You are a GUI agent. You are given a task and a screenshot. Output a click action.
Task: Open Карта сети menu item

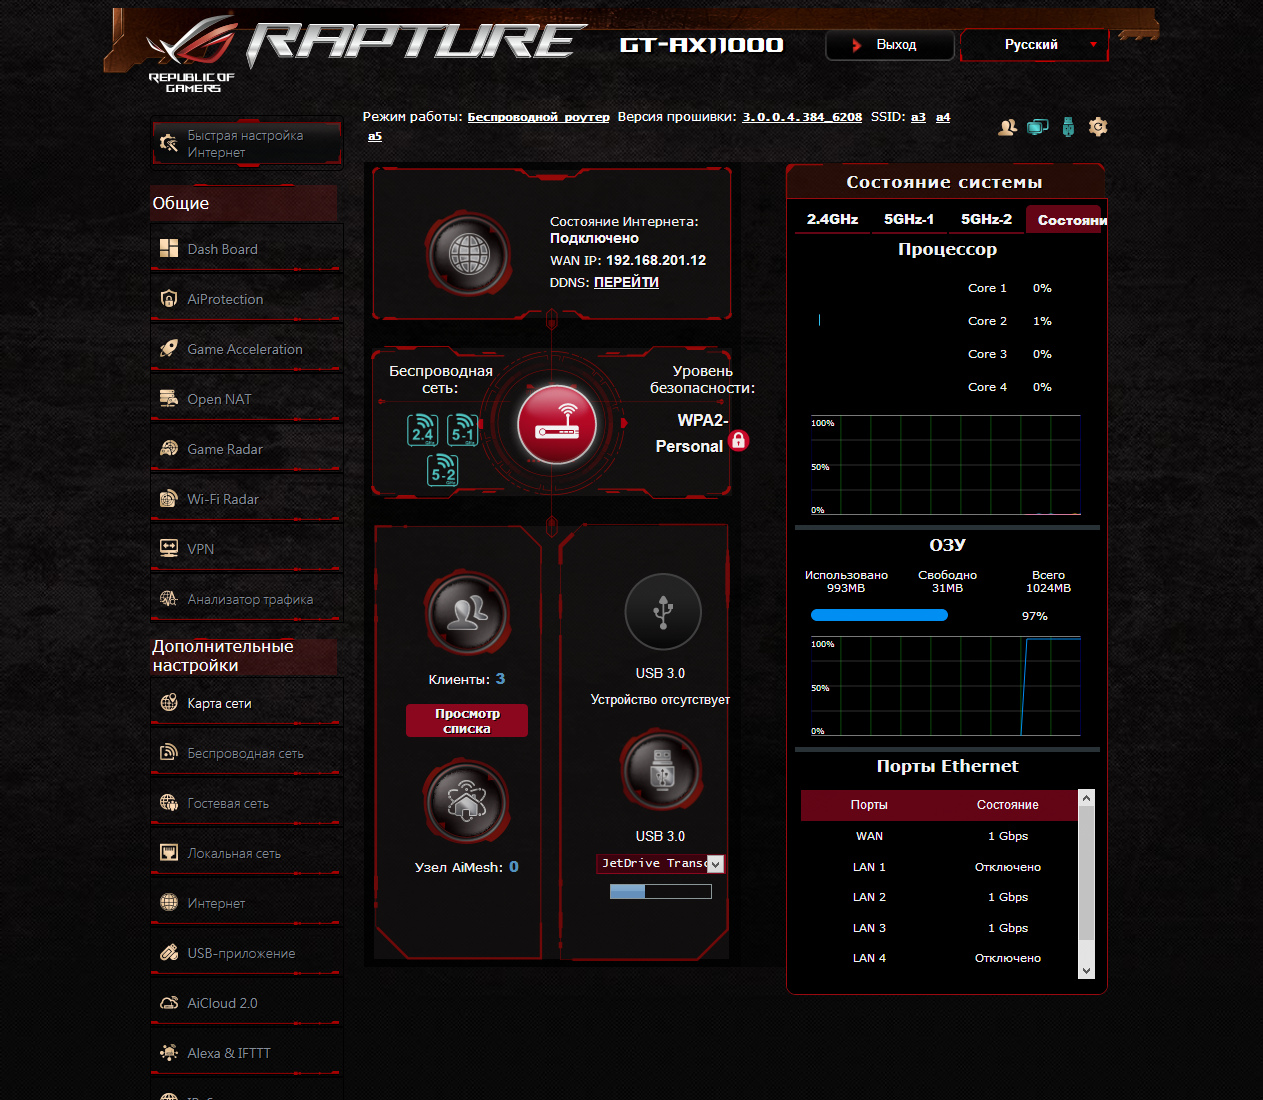[x=246, y=703]
